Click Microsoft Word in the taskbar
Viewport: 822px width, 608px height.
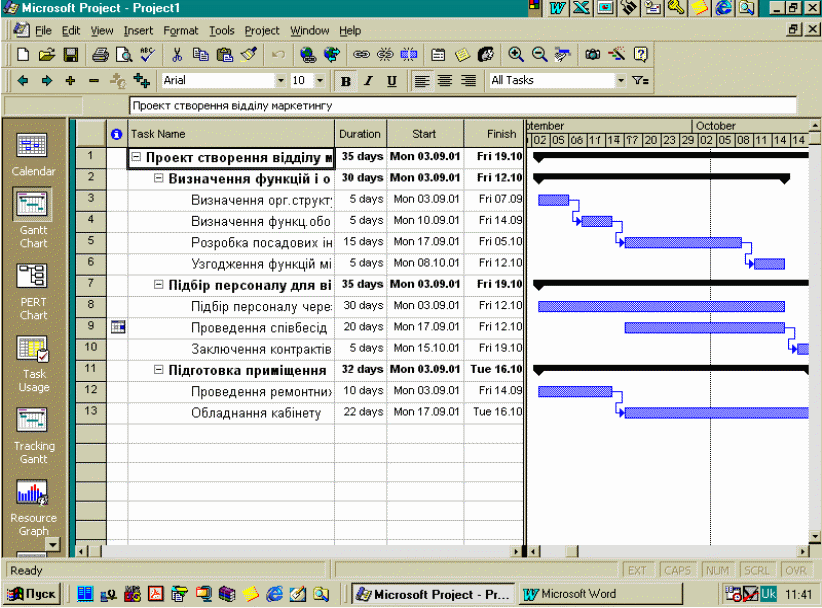click(x=570, y=594)
